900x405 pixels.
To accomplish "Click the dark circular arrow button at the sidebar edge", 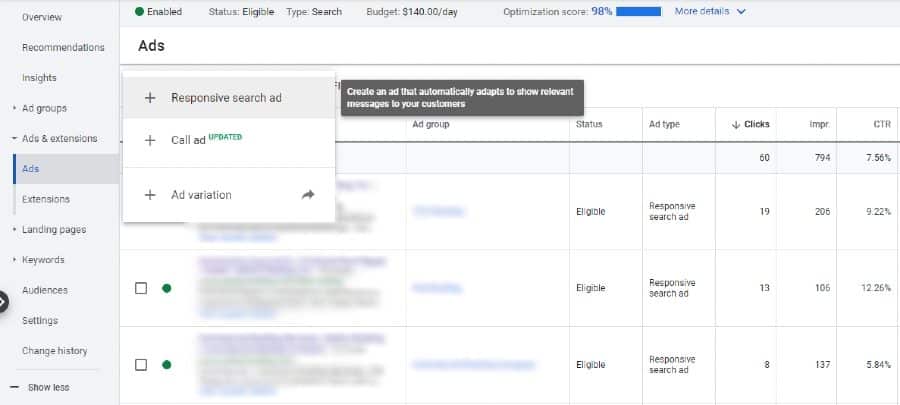I will tap(2, 302).
